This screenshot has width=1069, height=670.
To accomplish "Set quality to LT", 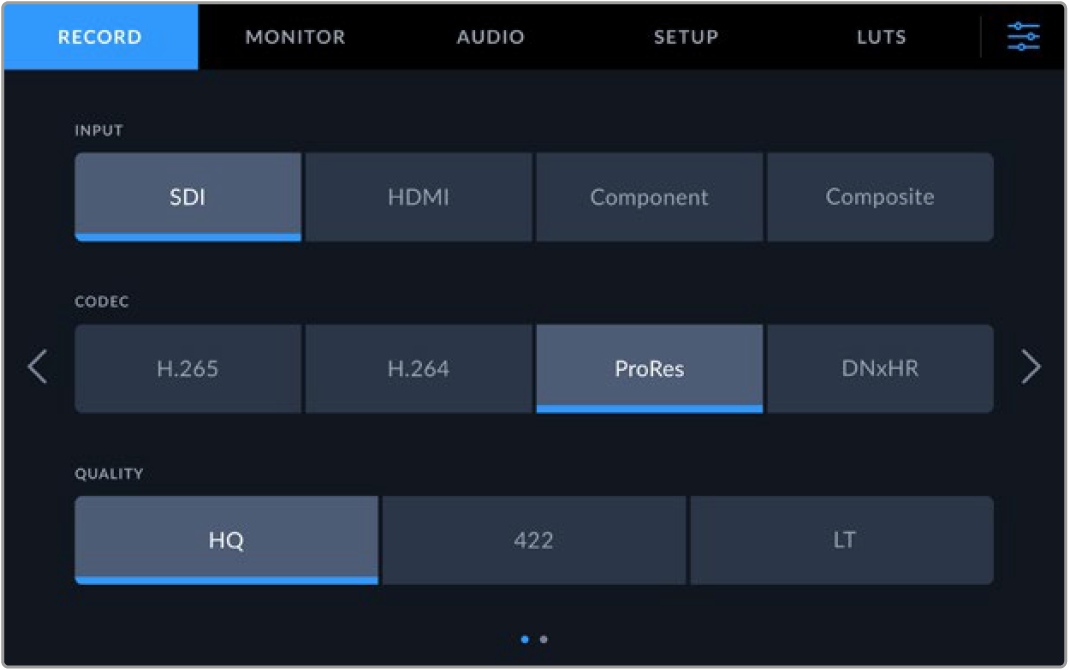I will pos(842,540).
